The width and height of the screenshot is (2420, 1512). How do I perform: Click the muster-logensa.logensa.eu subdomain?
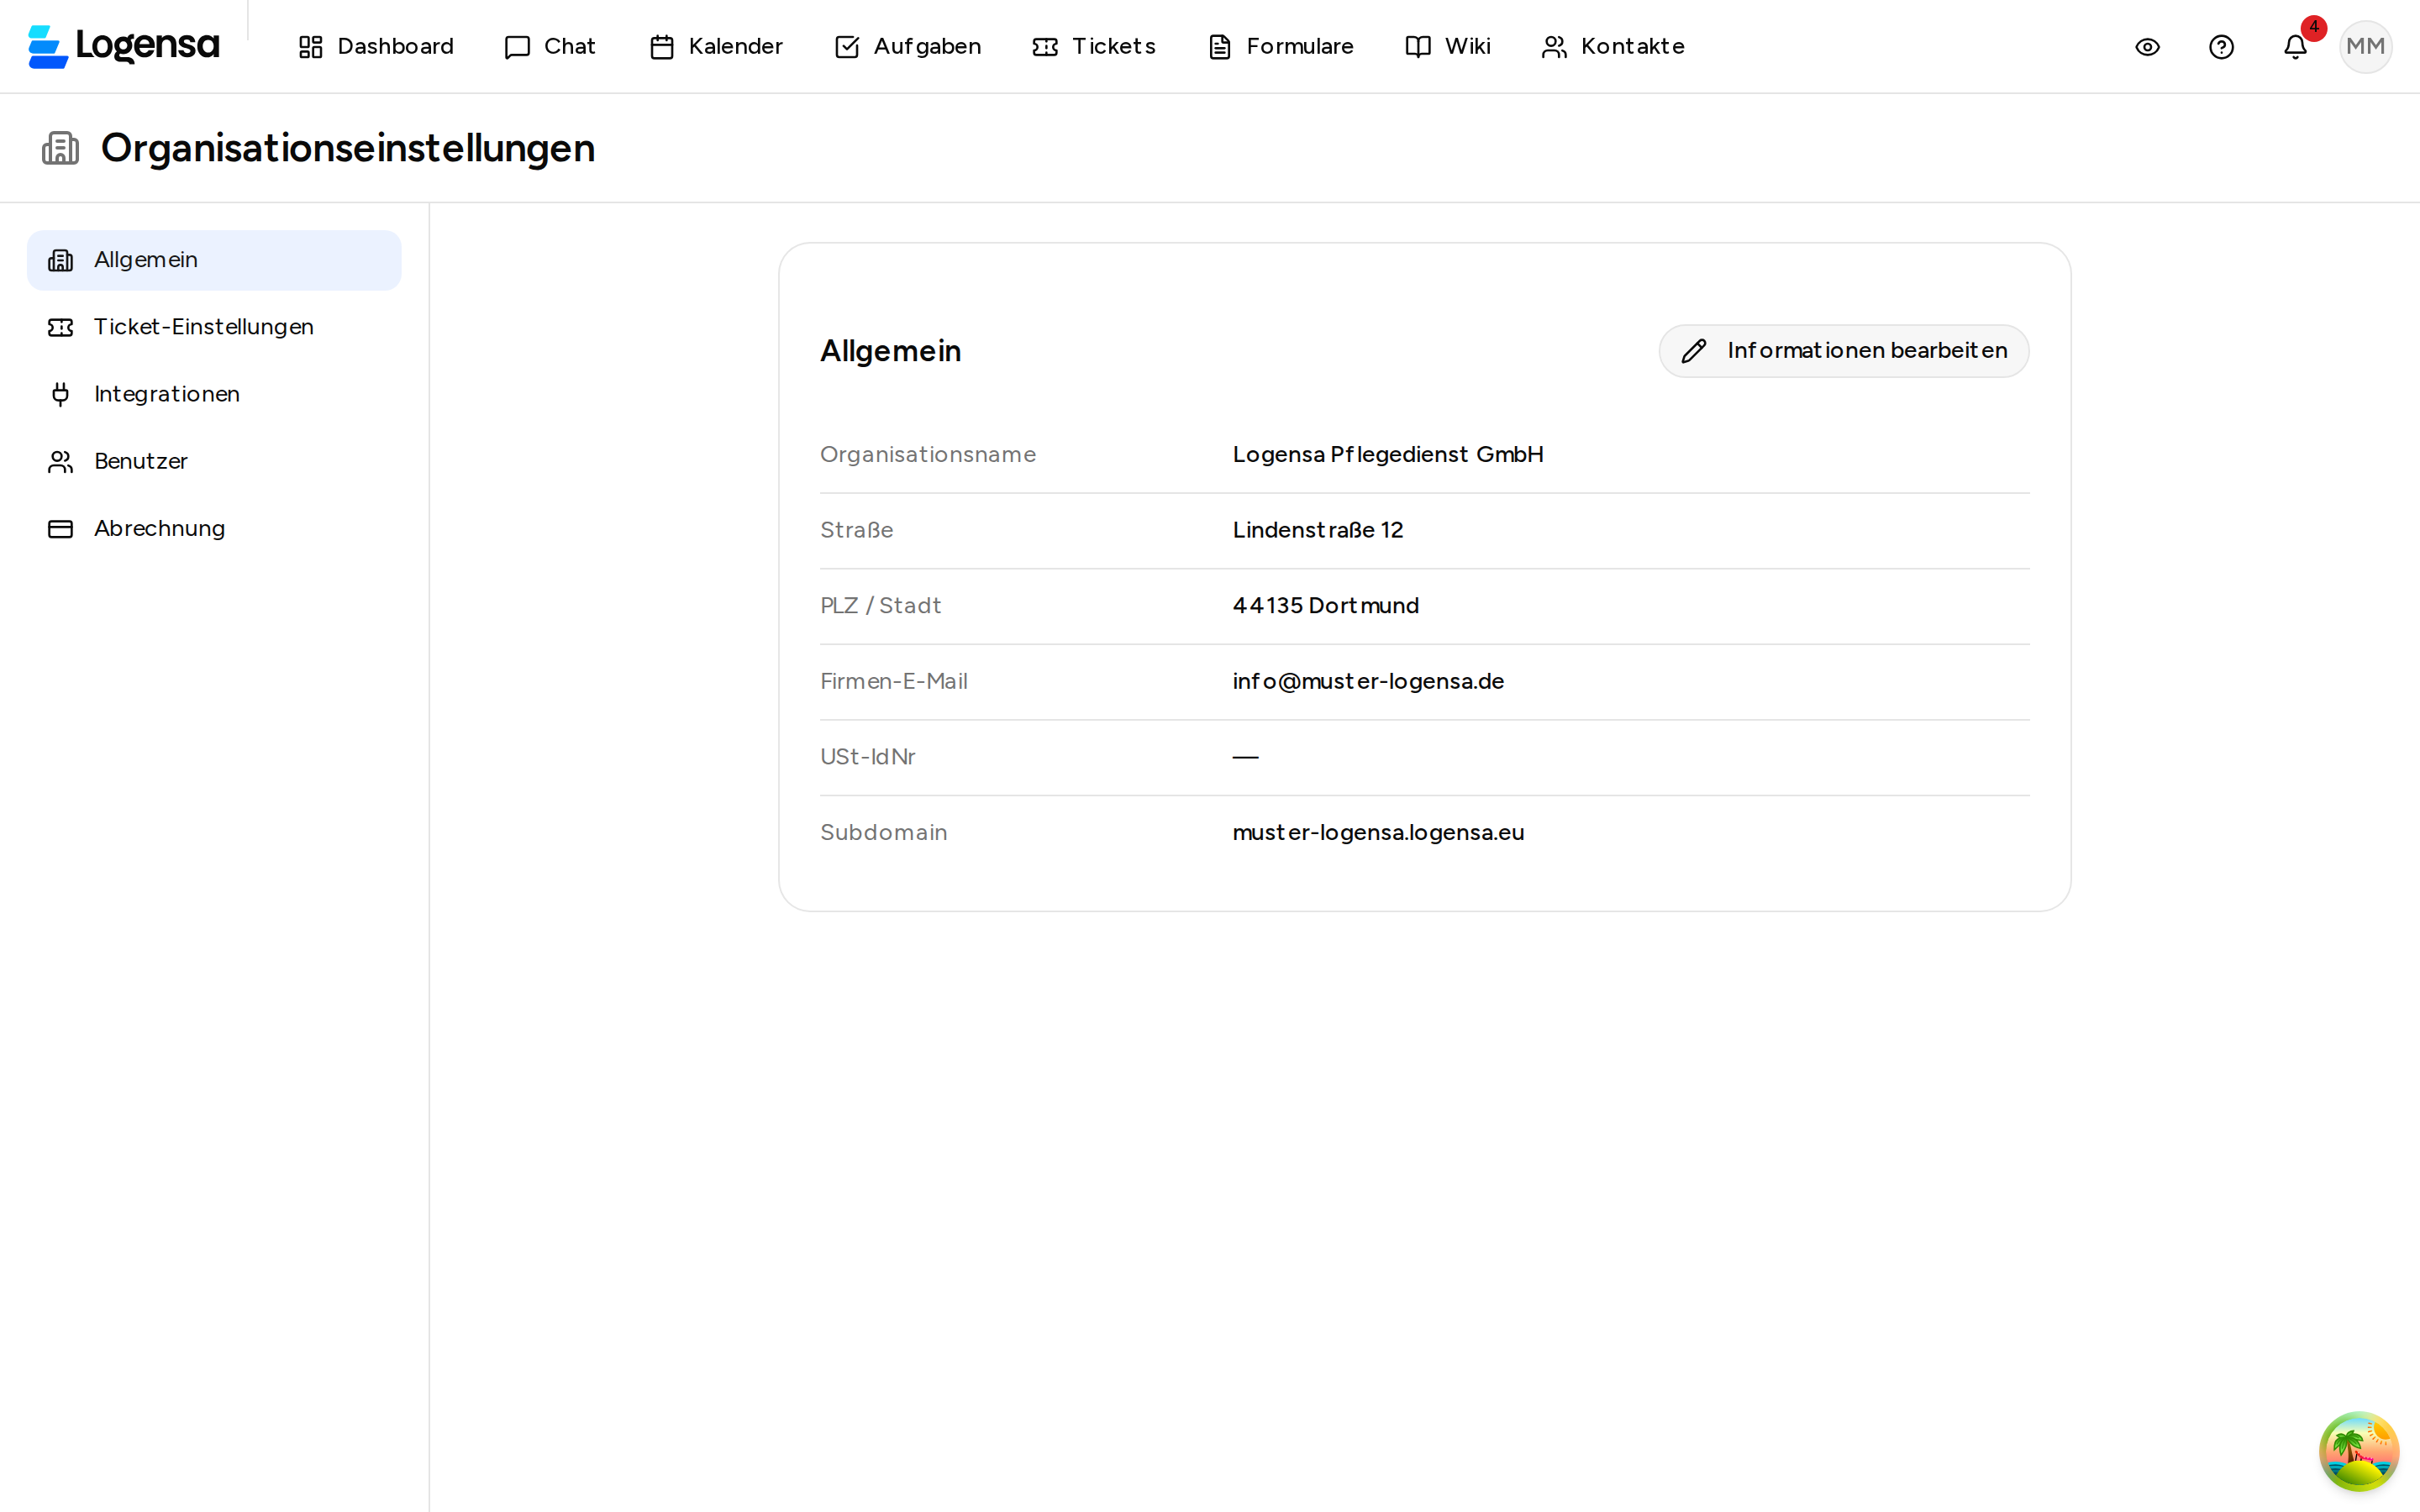click(1378, 833)
